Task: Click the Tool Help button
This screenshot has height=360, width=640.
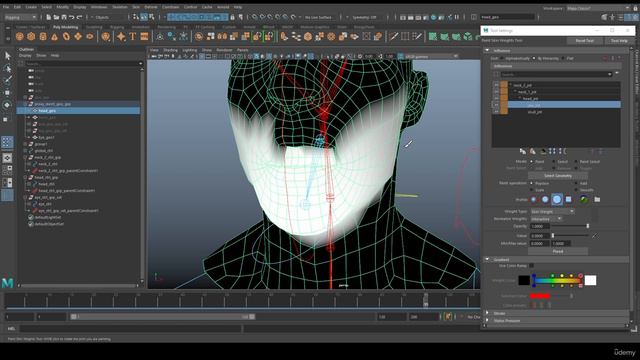Action: click(619, 41)
